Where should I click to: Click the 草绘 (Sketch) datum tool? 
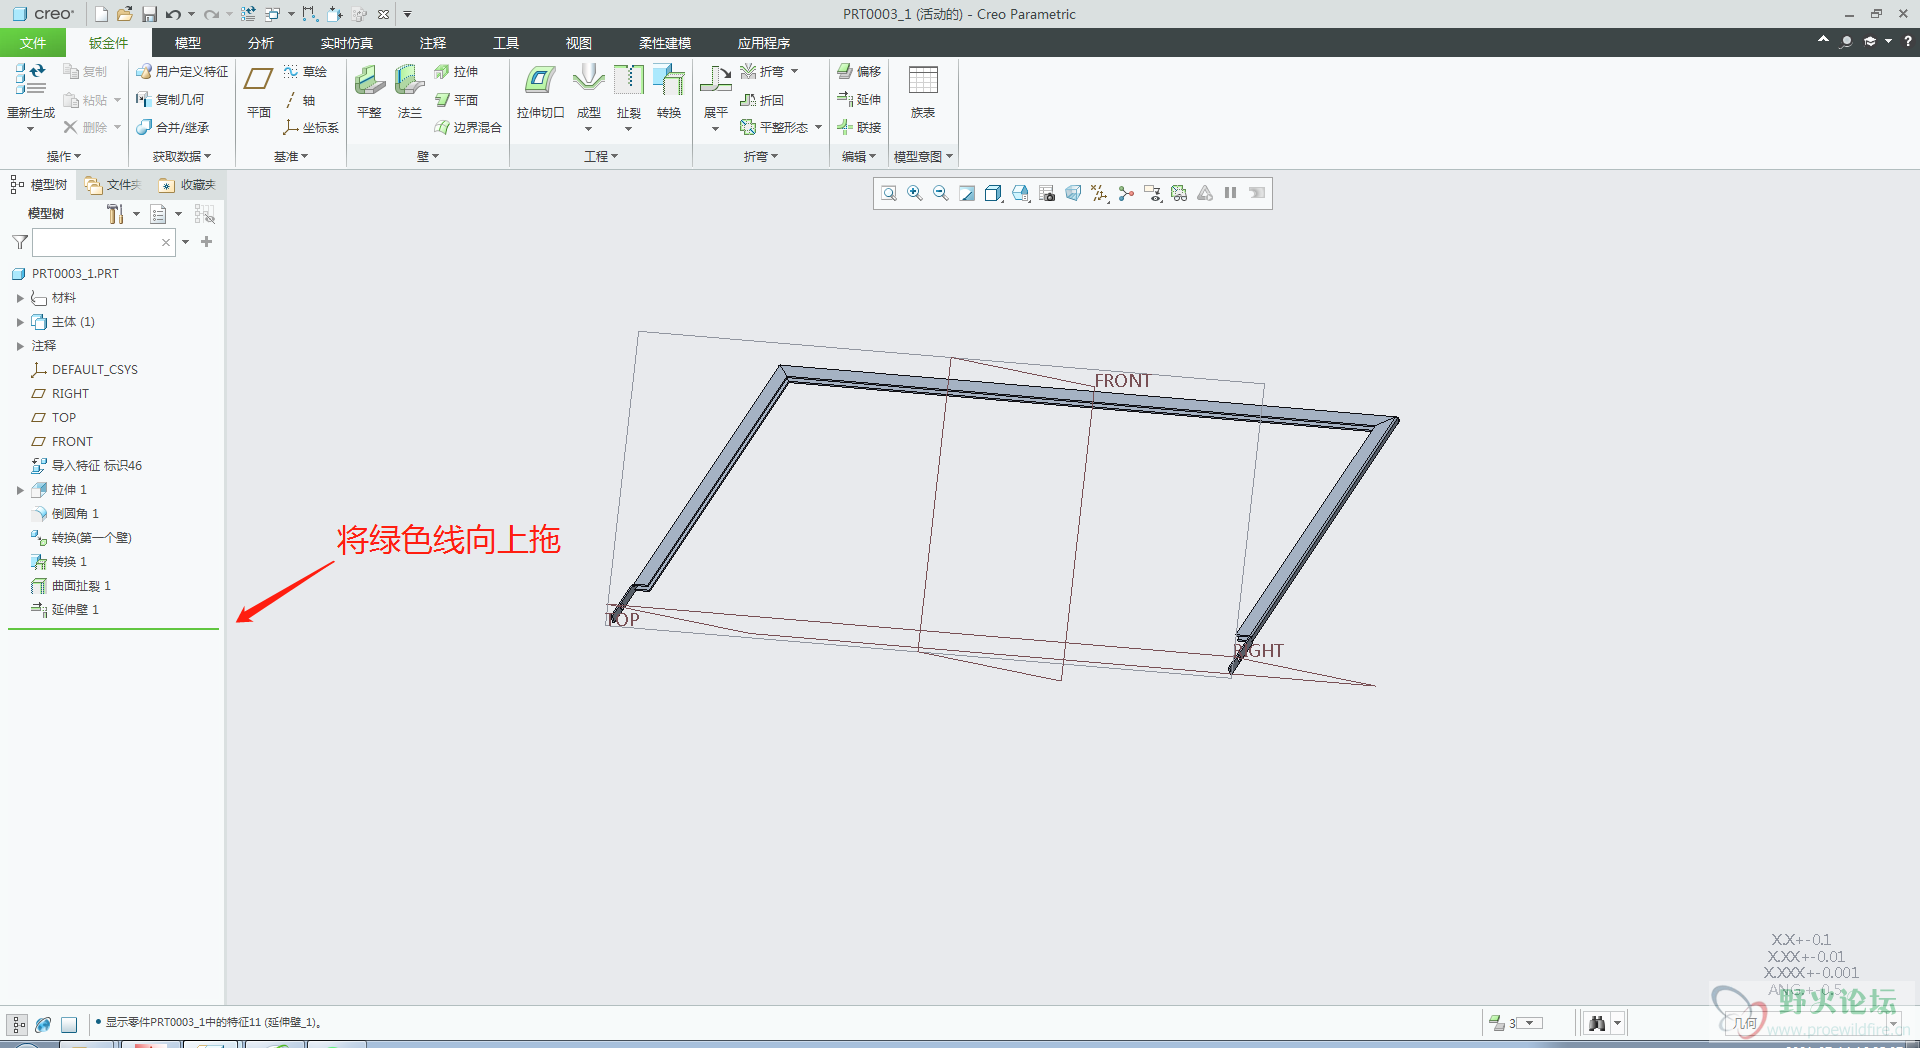306,72
